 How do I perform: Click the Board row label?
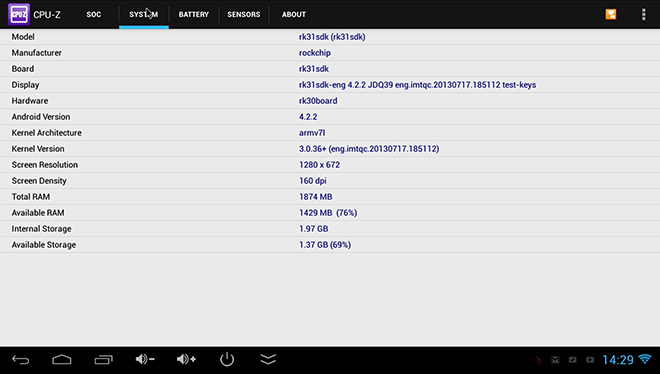click(23, 69)
